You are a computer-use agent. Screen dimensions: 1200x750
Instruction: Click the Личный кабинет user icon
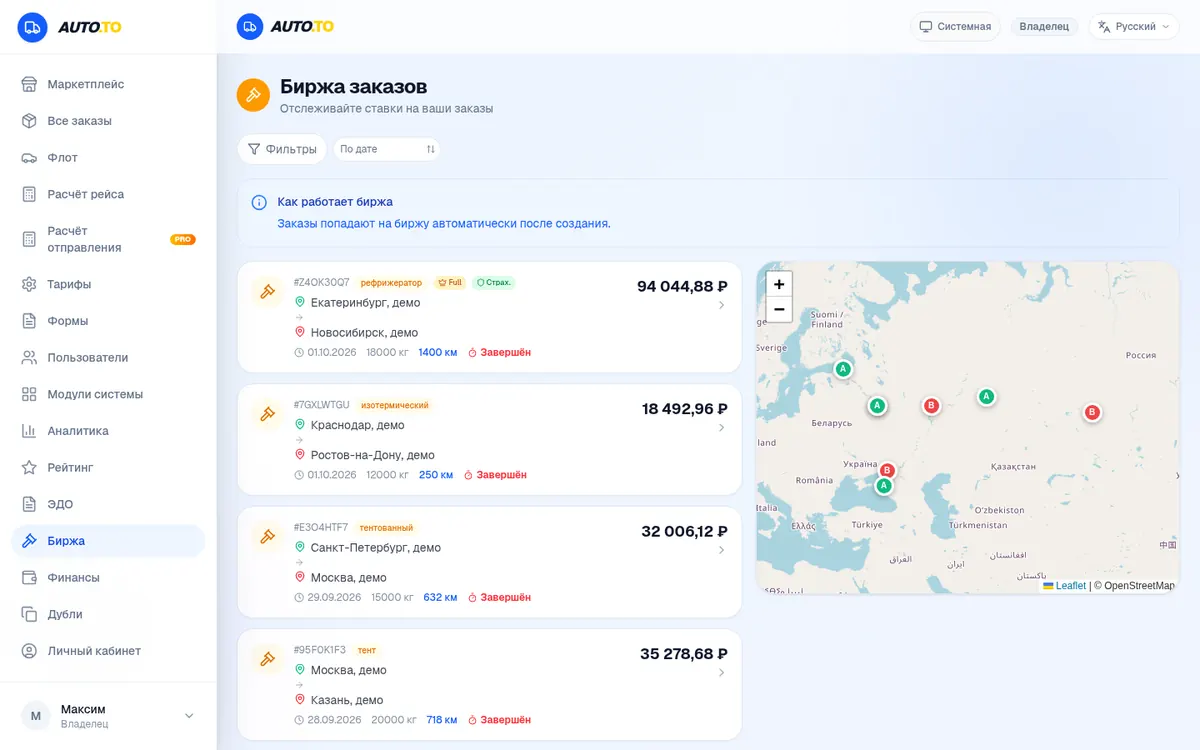[x=29, y=651]
